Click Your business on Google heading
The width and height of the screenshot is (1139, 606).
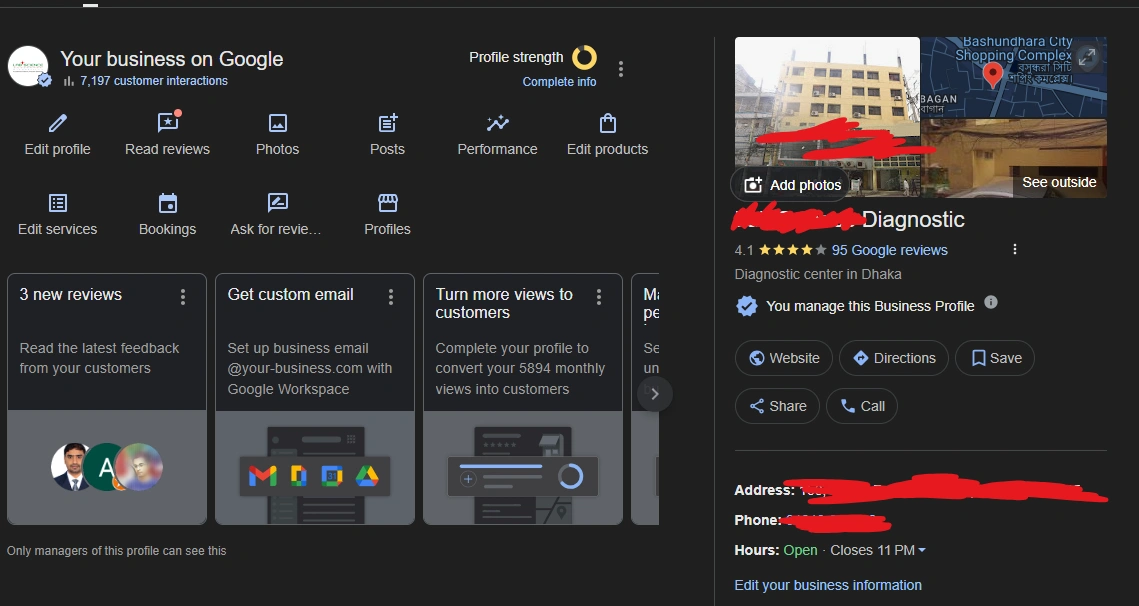171,59
